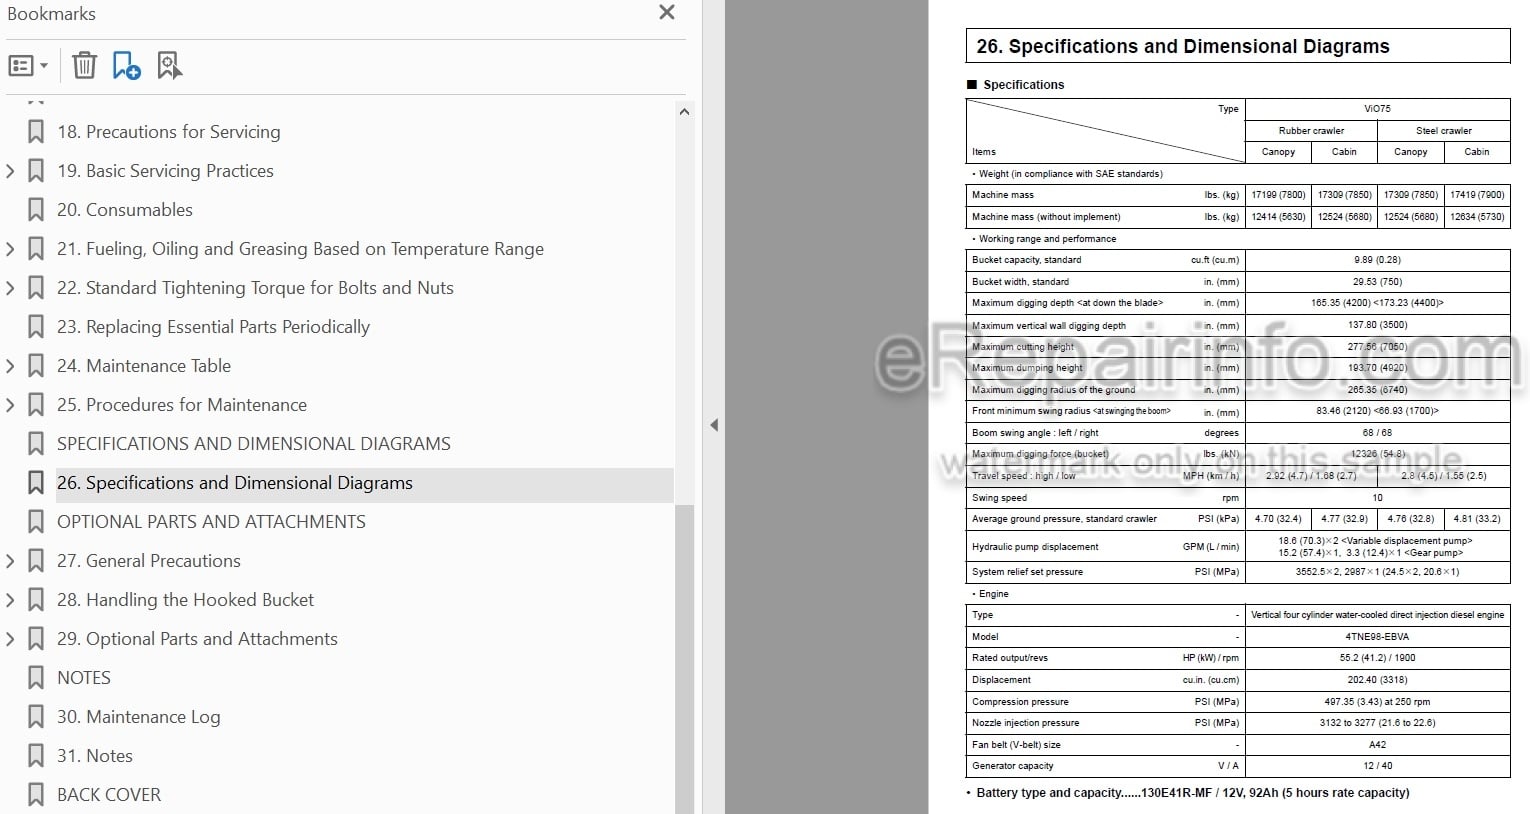Click bookmark icon beside 22. Standard Tightening Torque

click(x=36, y=288)
